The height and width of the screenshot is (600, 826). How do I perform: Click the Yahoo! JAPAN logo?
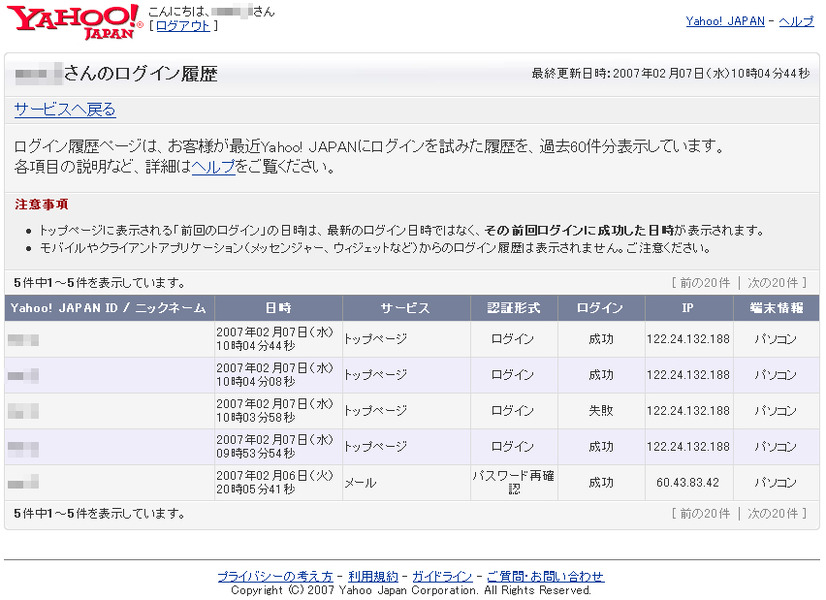click(74, 22)
